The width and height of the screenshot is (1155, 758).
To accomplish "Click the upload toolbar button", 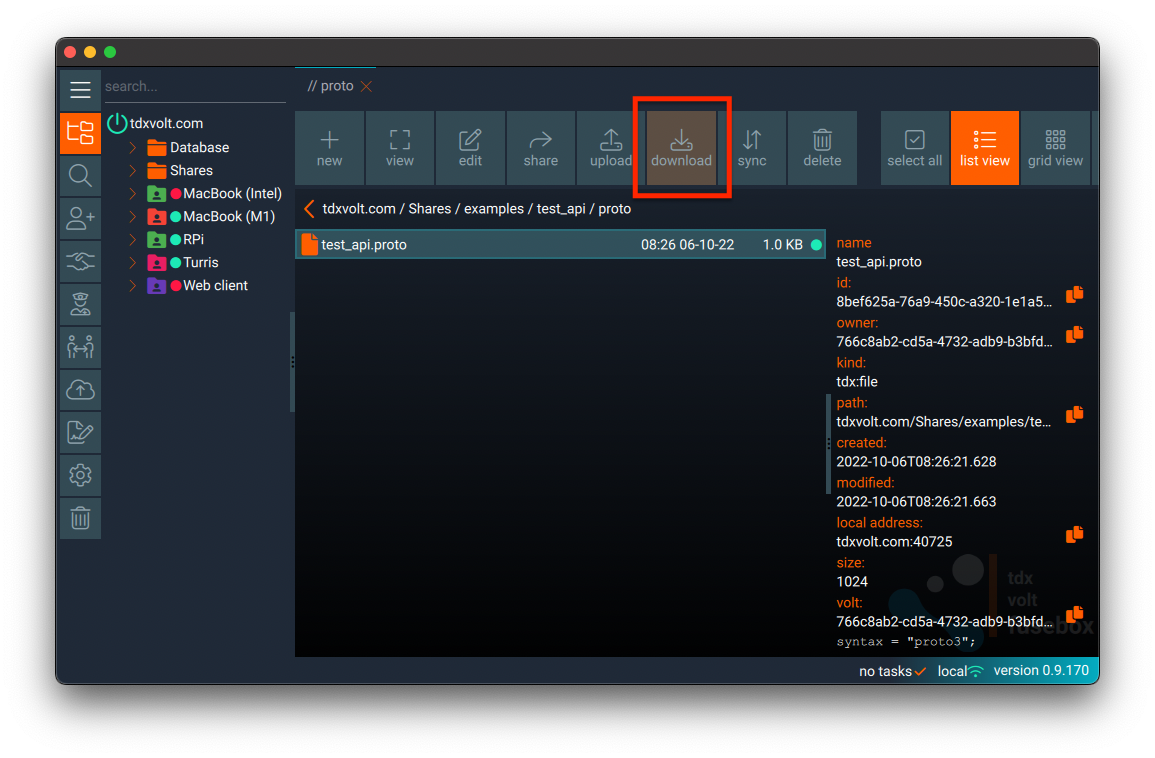I will coord(611,148).
